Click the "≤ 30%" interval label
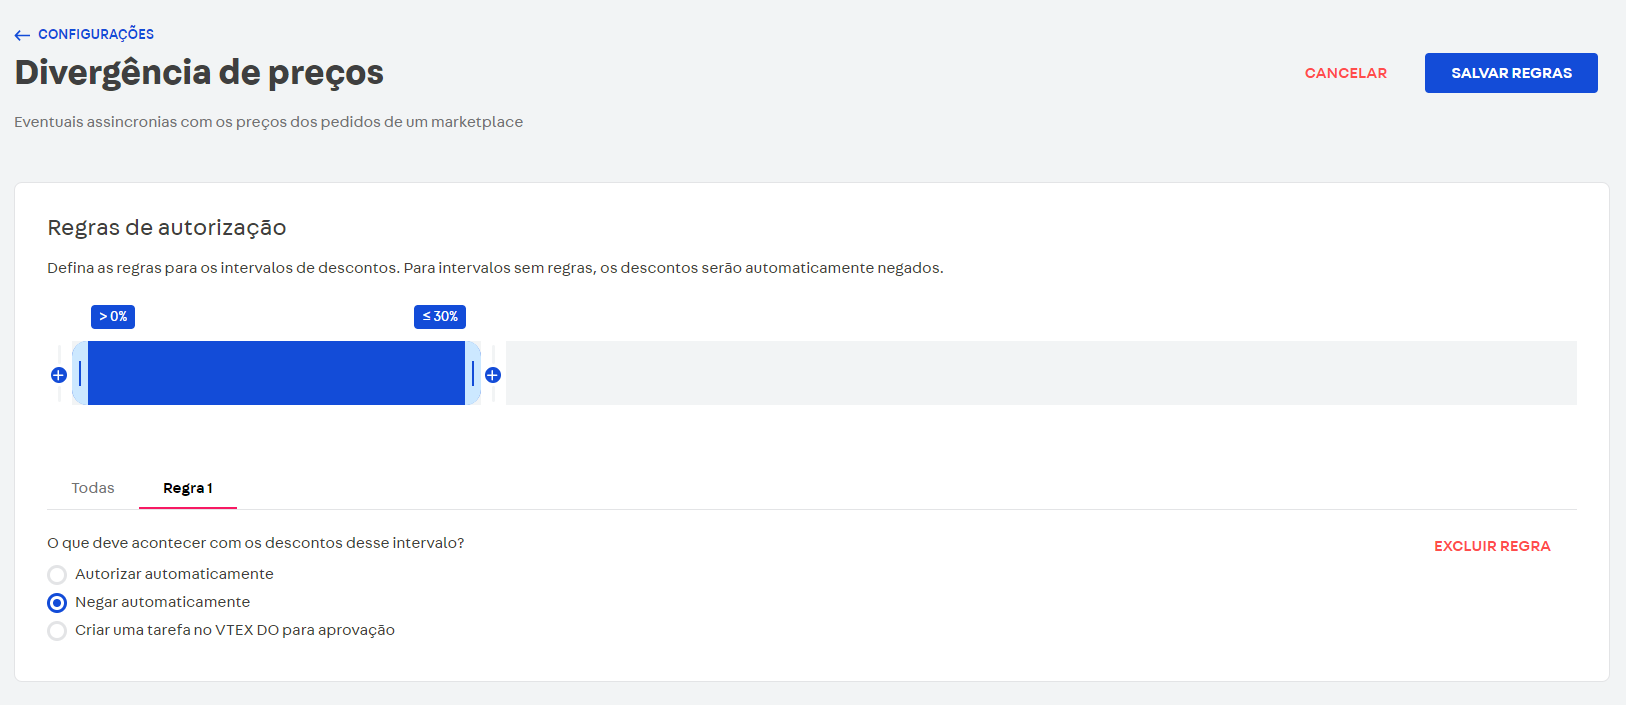Image resolution: width=1626 pixels, height=705 pixels. pos(440,317)
